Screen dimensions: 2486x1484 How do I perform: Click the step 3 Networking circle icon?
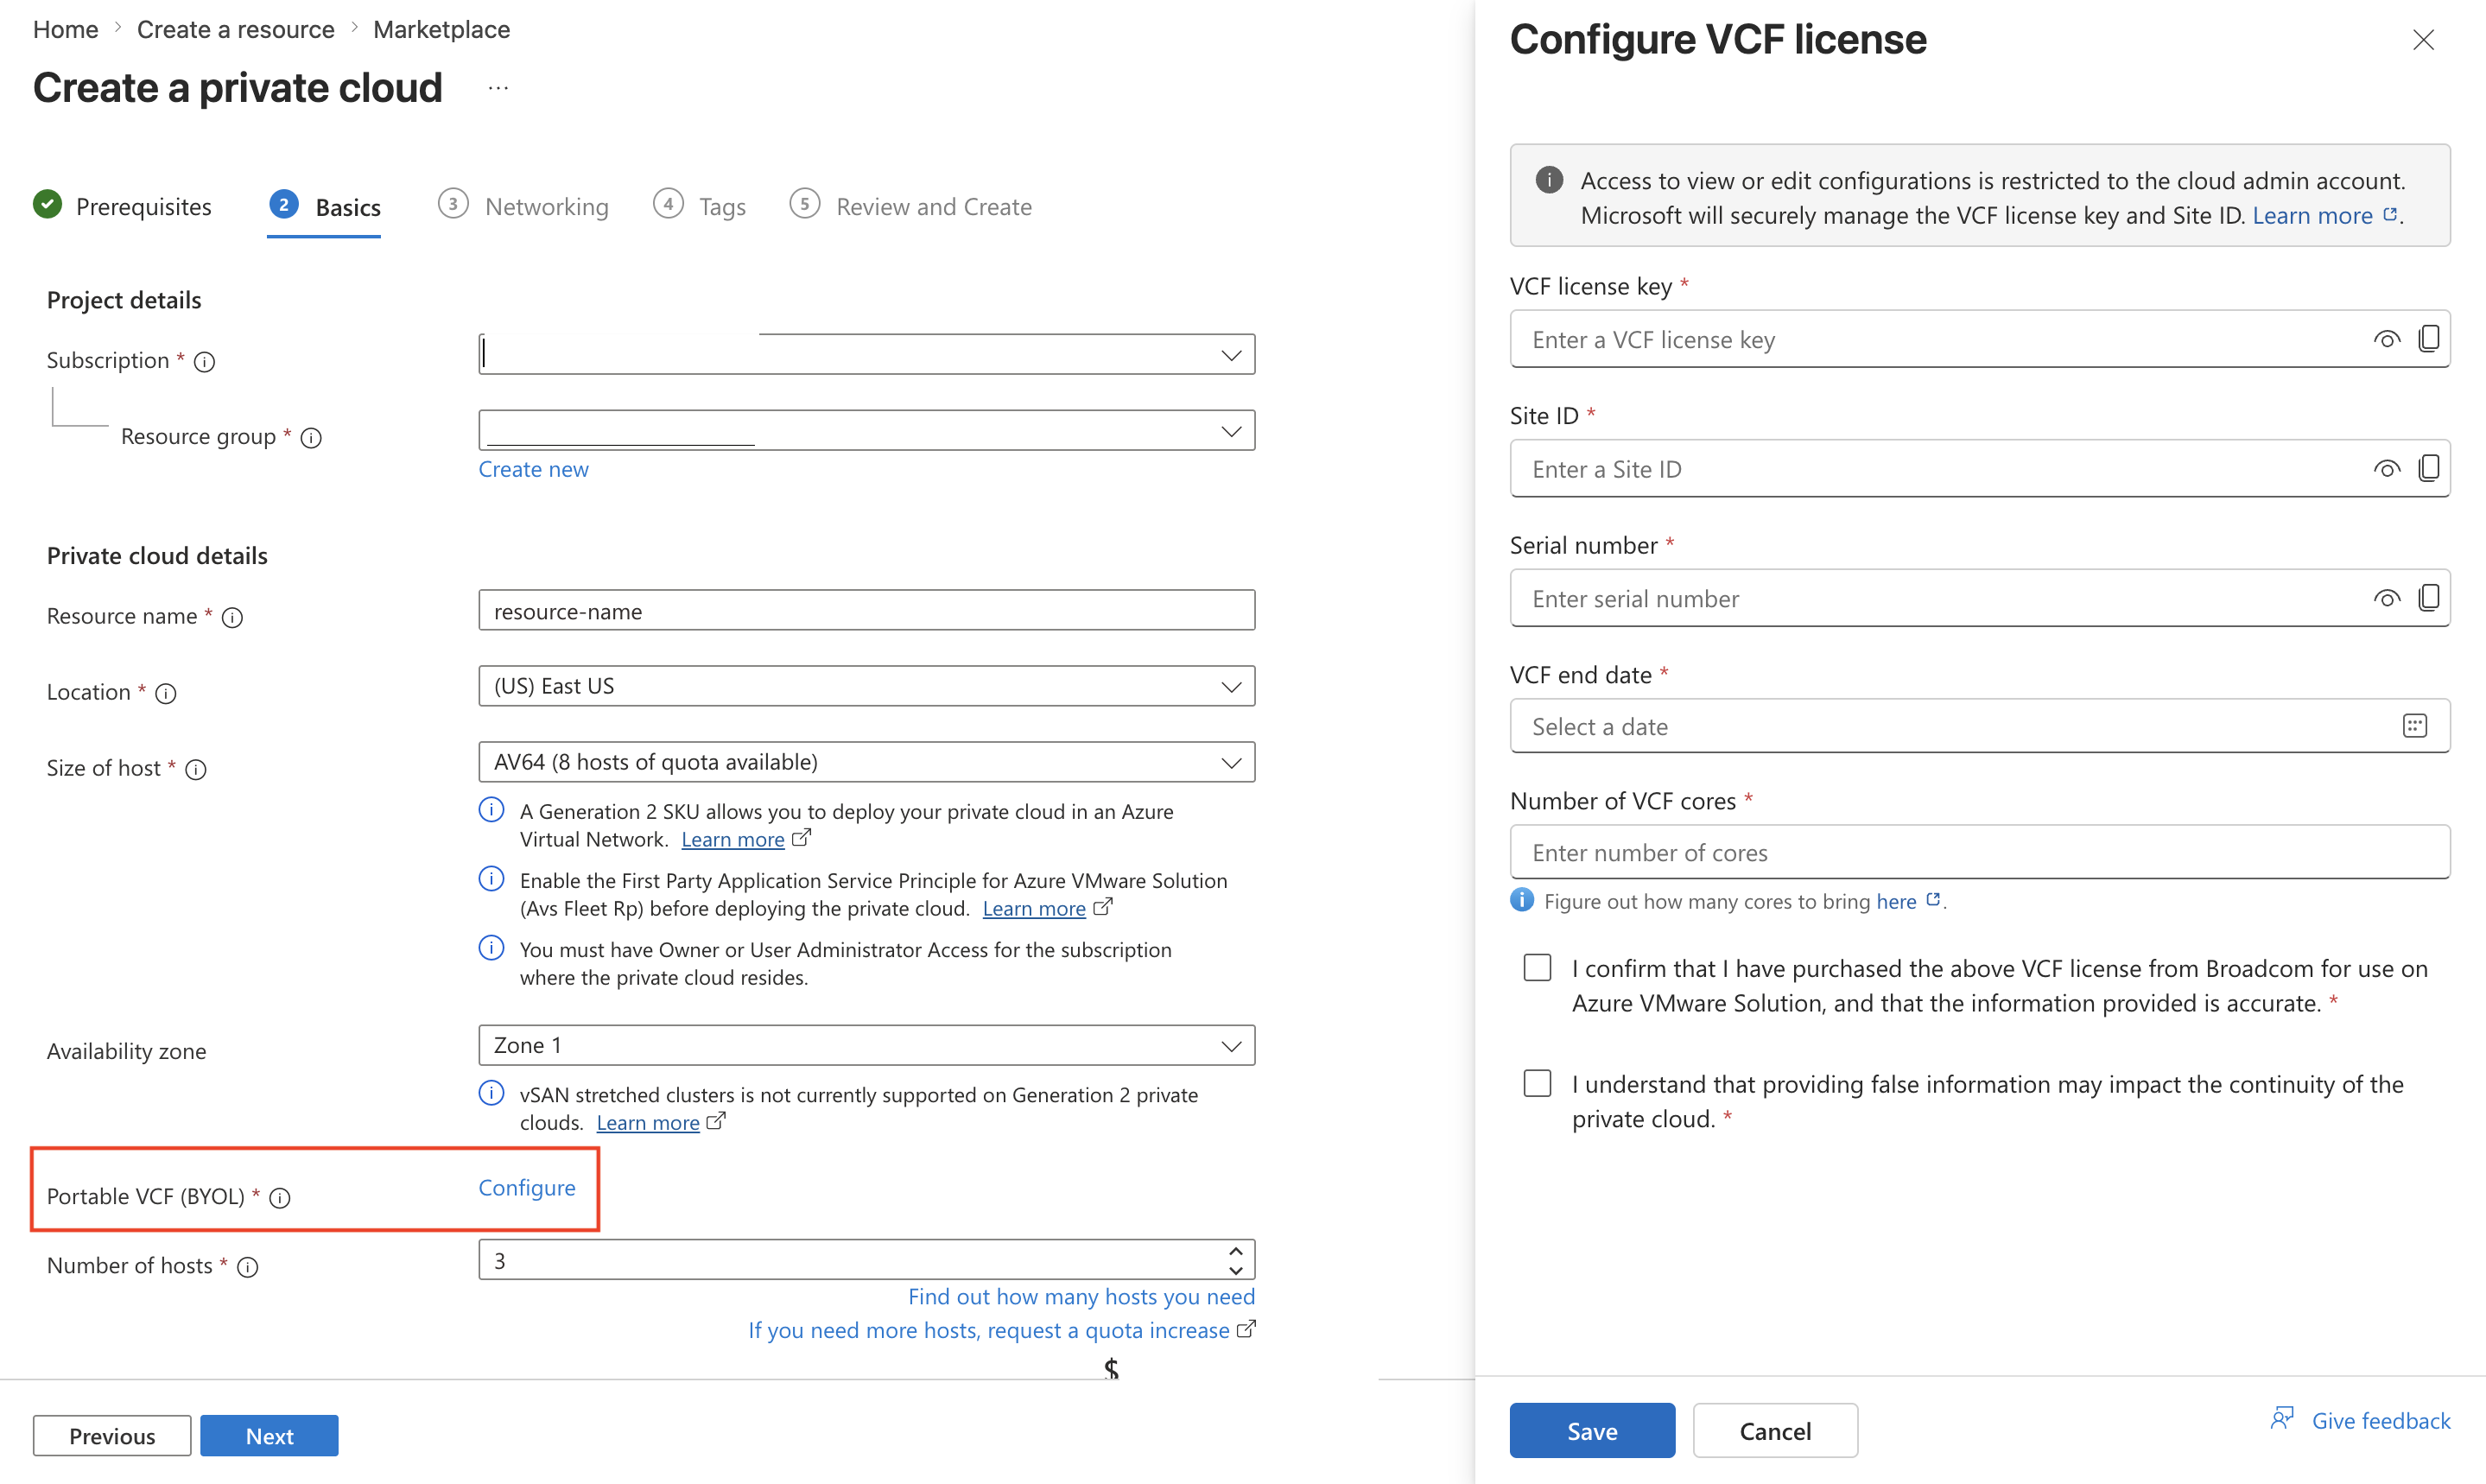453,204
